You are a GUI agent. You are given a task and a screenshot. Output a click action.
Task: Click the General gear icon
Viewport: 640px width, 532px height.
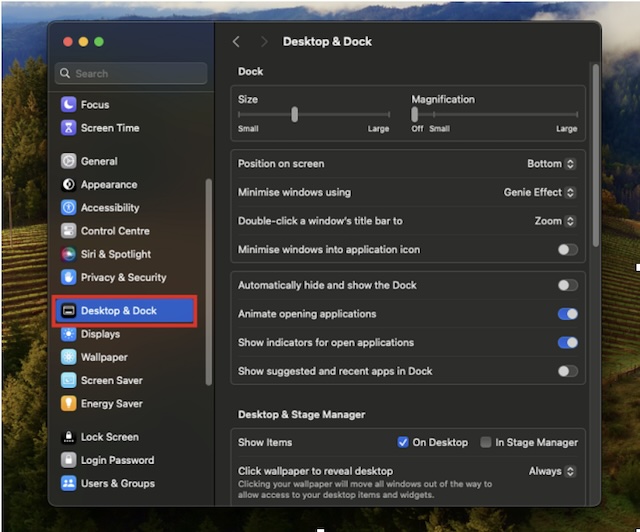tap(68, 161)
